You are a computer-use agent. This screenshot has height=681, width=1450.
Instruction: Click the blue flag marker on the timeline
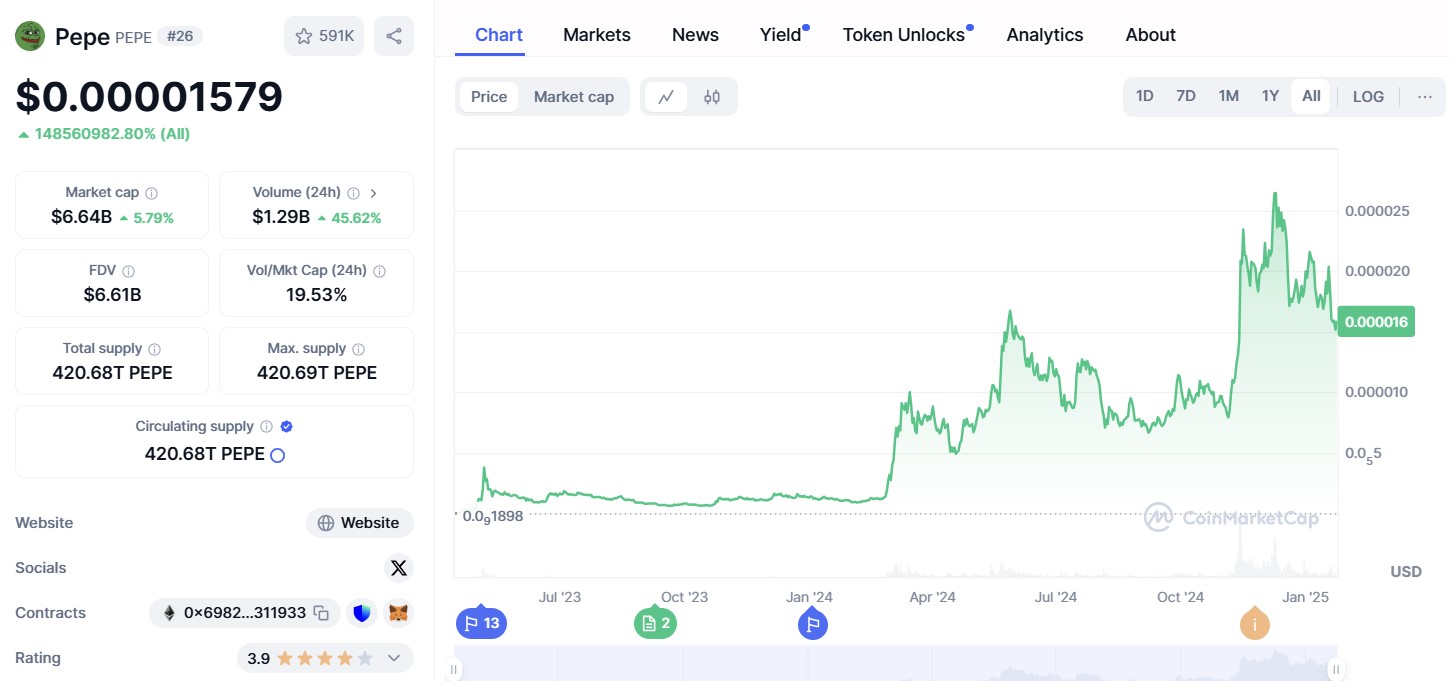(813, 622)
